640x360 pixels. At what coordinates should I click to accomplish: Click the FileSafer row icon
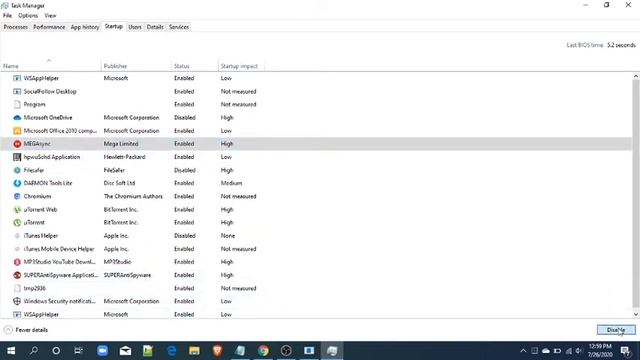click(17, 170)
